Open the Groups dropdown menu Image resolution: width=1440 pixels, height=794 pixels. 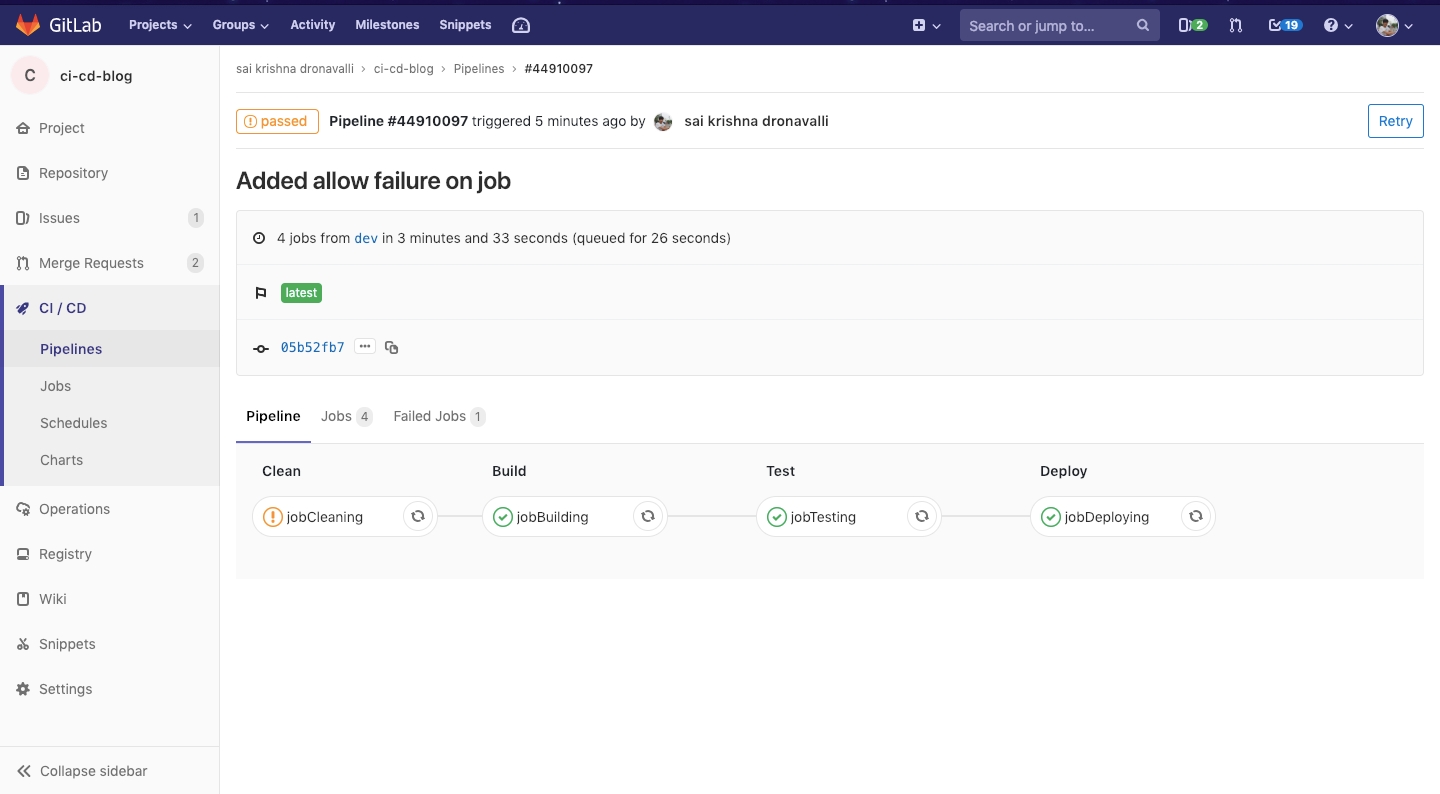click(241, 25)
